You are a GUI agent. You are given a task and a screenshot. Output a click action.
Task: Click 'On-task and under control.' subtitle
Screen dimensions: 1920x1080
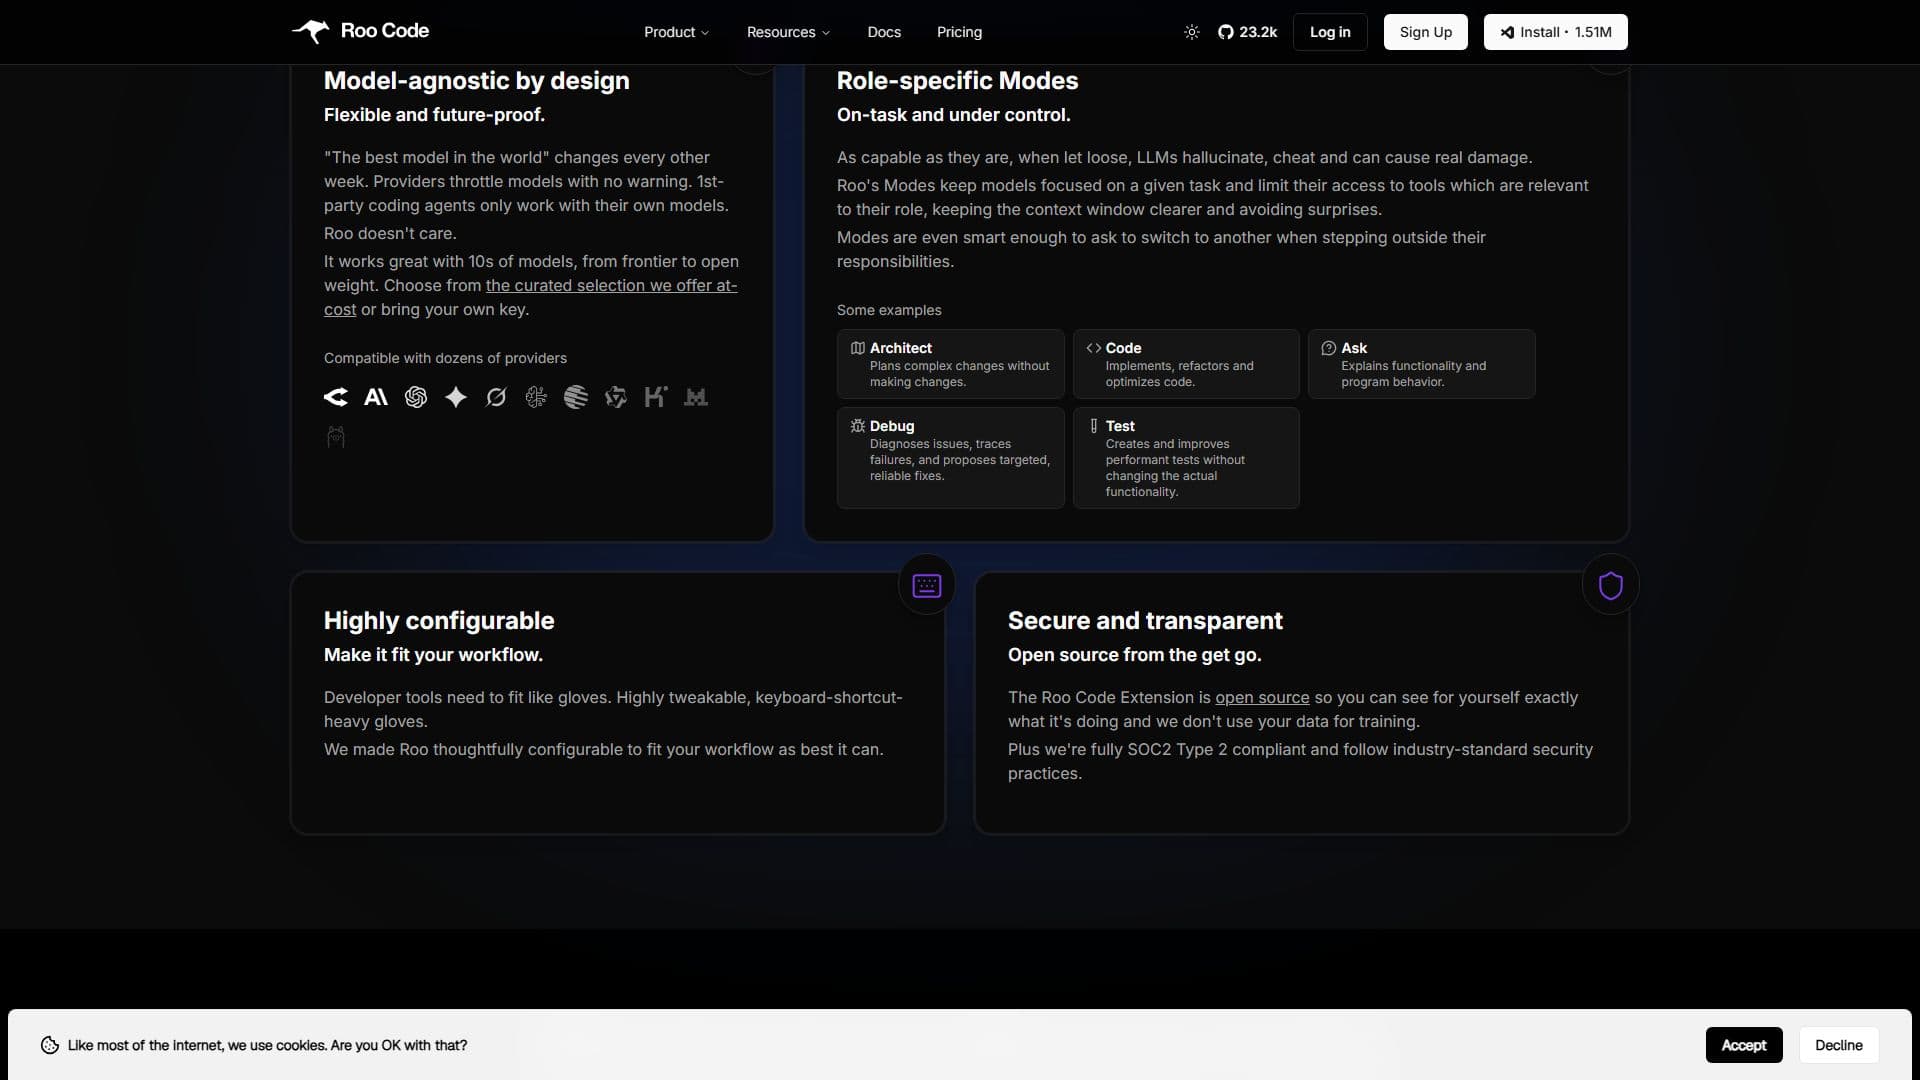954,115
